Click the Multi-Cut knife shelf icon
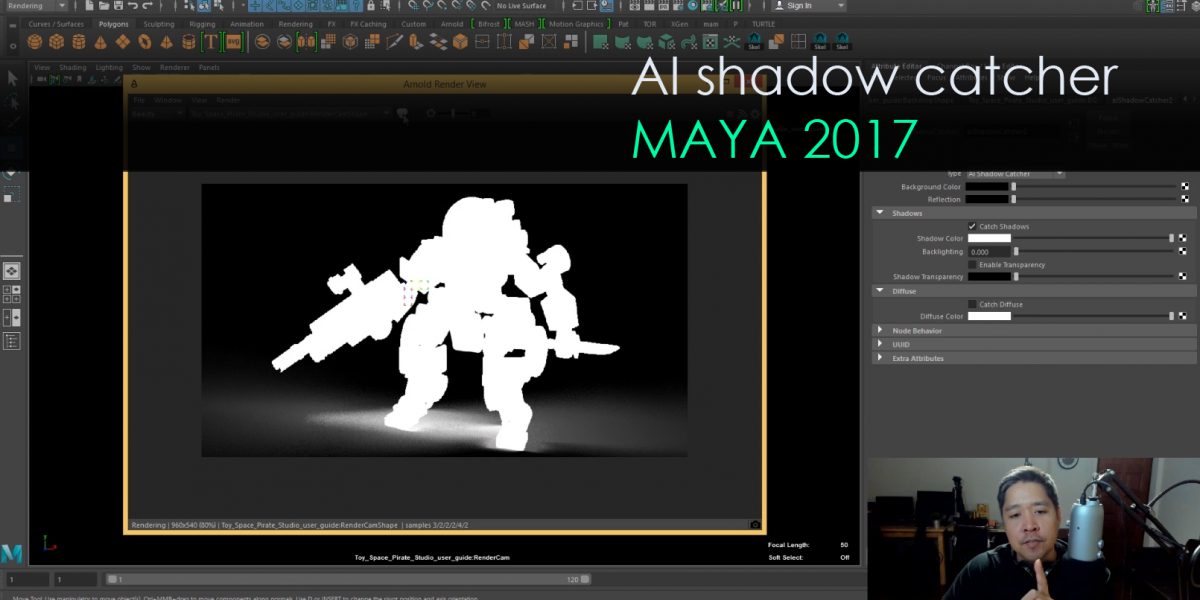Image resolution: width=1200 pixels, height=600 pixels. (x=394, y=42)
